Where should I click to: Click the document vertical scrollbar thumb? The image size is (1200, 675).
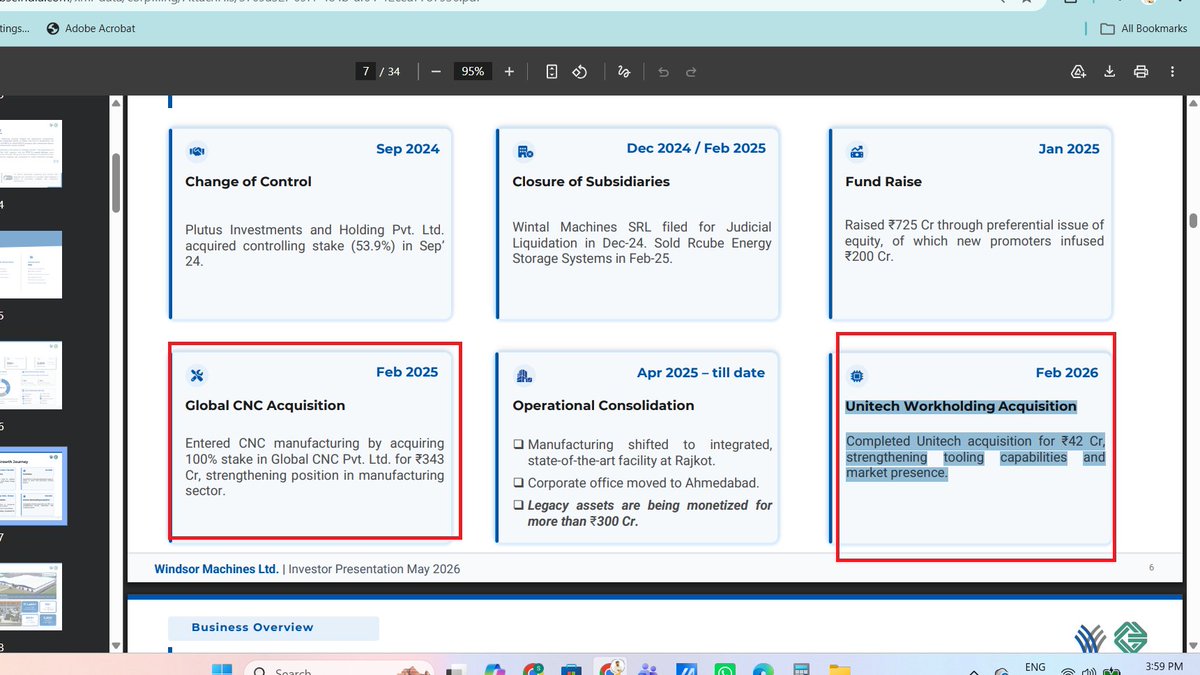point(1192,221)
